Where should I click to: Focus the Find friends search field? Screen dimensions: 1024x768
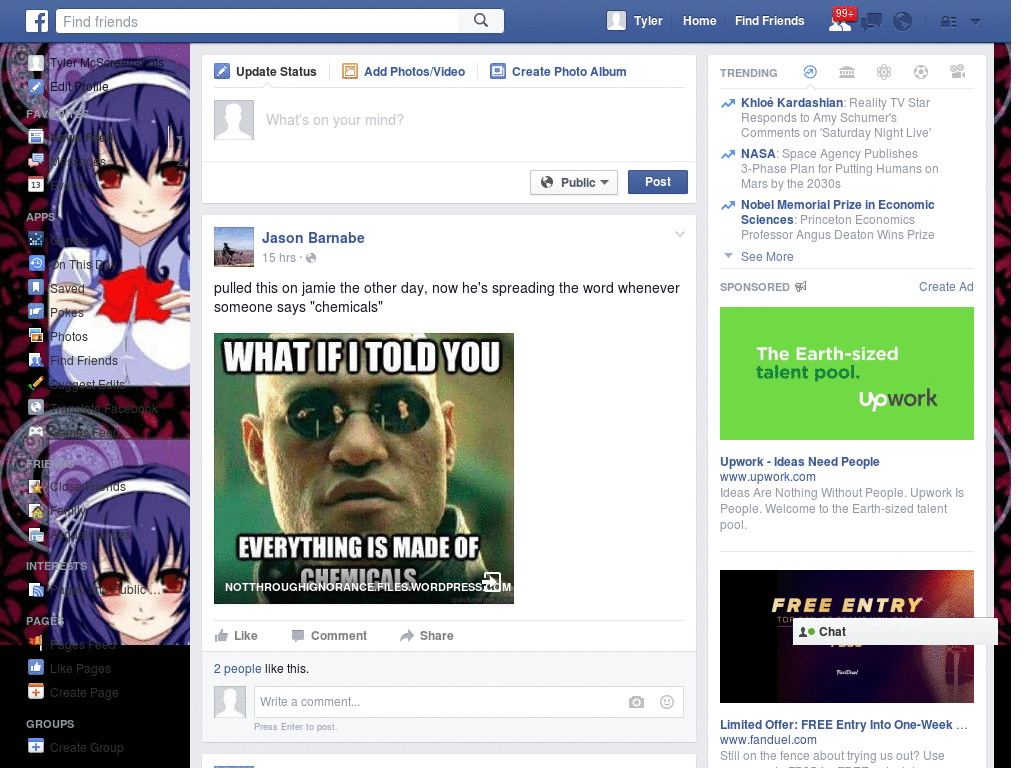pyautogui.click(x=257, y=21)
